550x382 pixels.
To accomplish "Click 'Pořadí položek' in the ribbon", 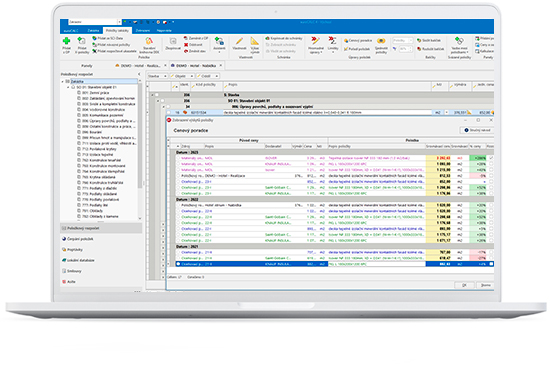I will pos(357,49).
